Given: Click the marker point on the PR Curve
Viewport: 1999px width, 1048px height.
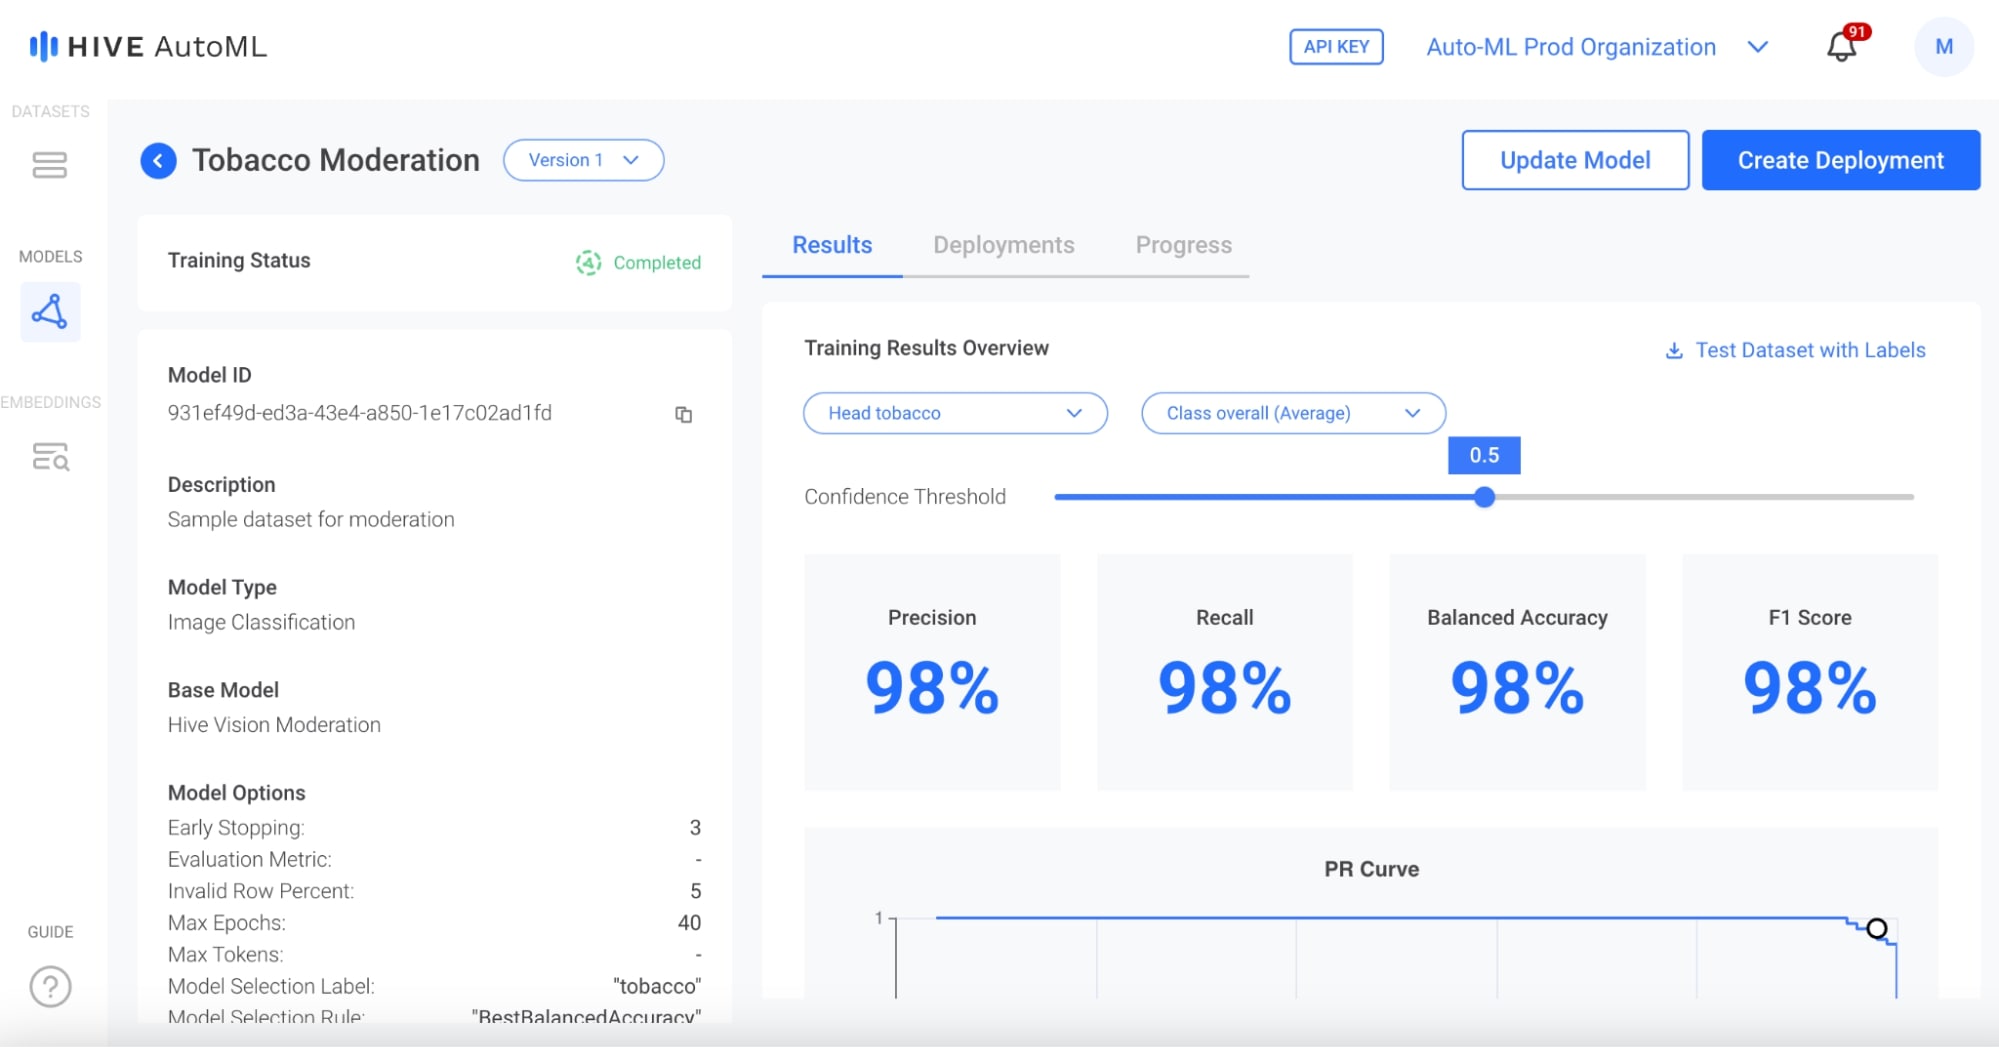Looking at the screenshot, I should pyautogui.click(x=1877, y=929).
